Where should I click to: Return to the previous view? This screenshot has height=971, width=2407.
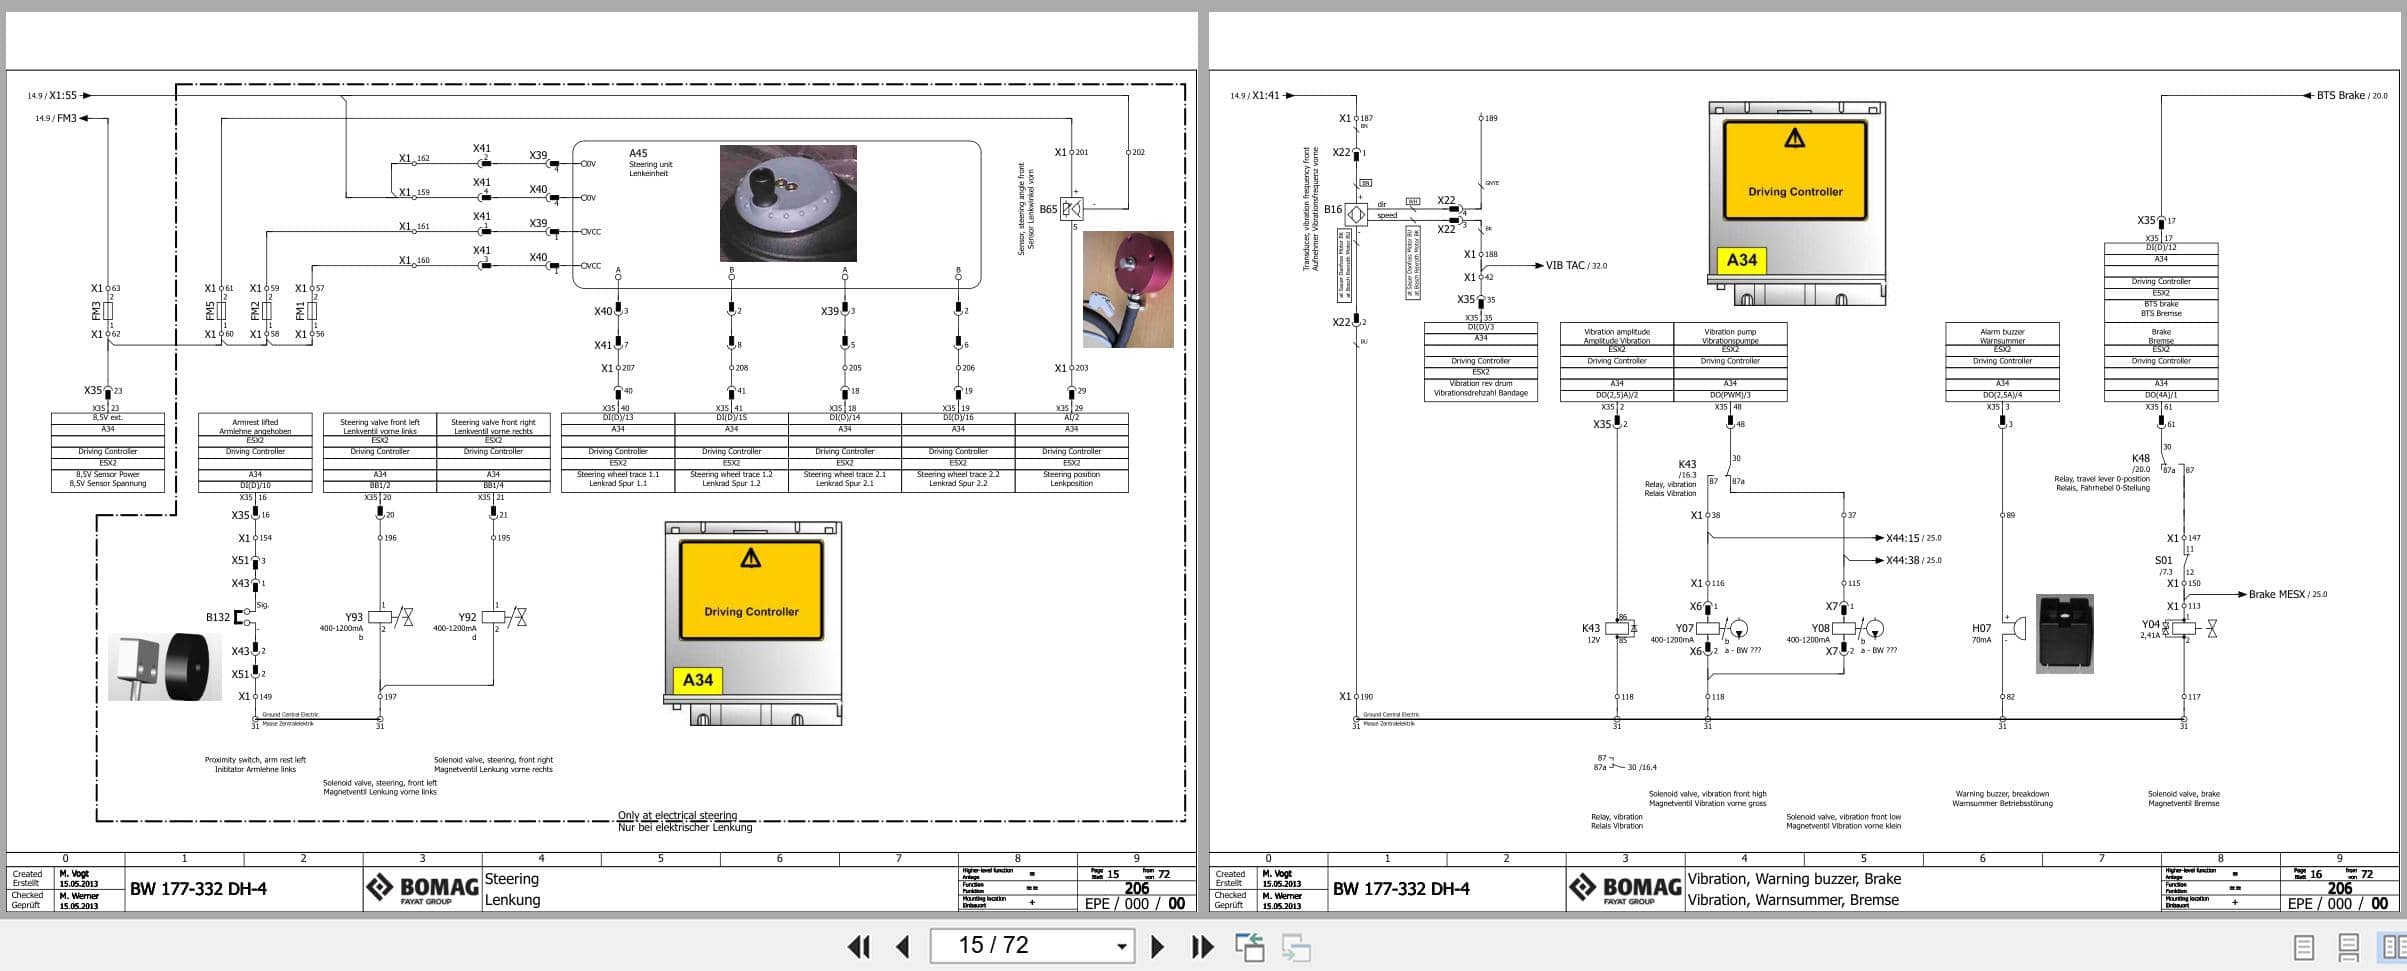tap(1249, 944)
